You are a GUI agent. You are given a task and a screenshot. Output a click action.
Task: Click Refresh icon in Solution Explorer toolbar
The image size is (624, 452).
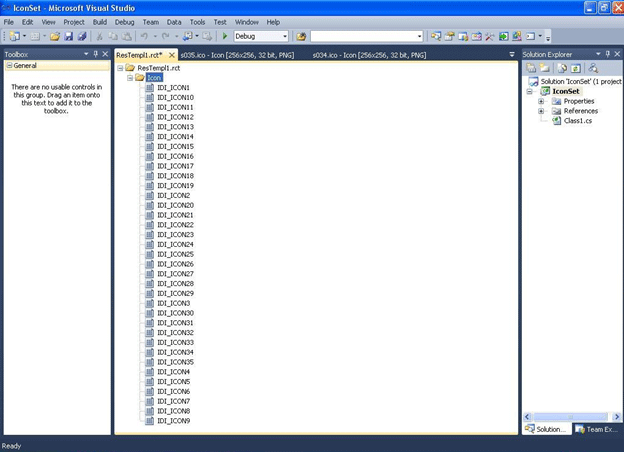575,68
